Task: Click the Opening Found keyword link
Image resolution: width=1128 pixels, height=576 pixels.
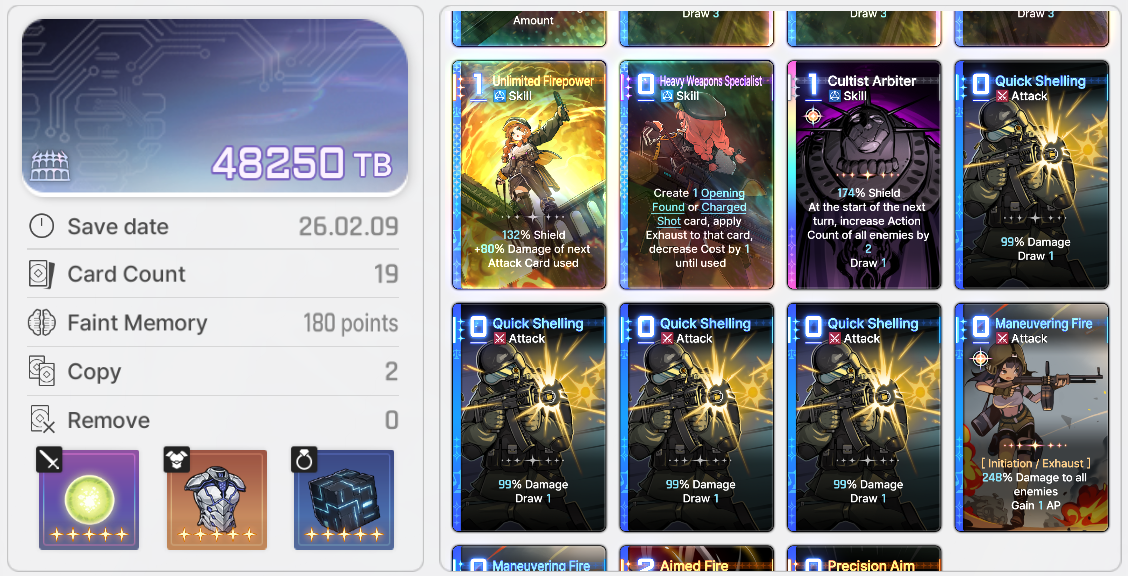Action: click(x=698, y=200)
